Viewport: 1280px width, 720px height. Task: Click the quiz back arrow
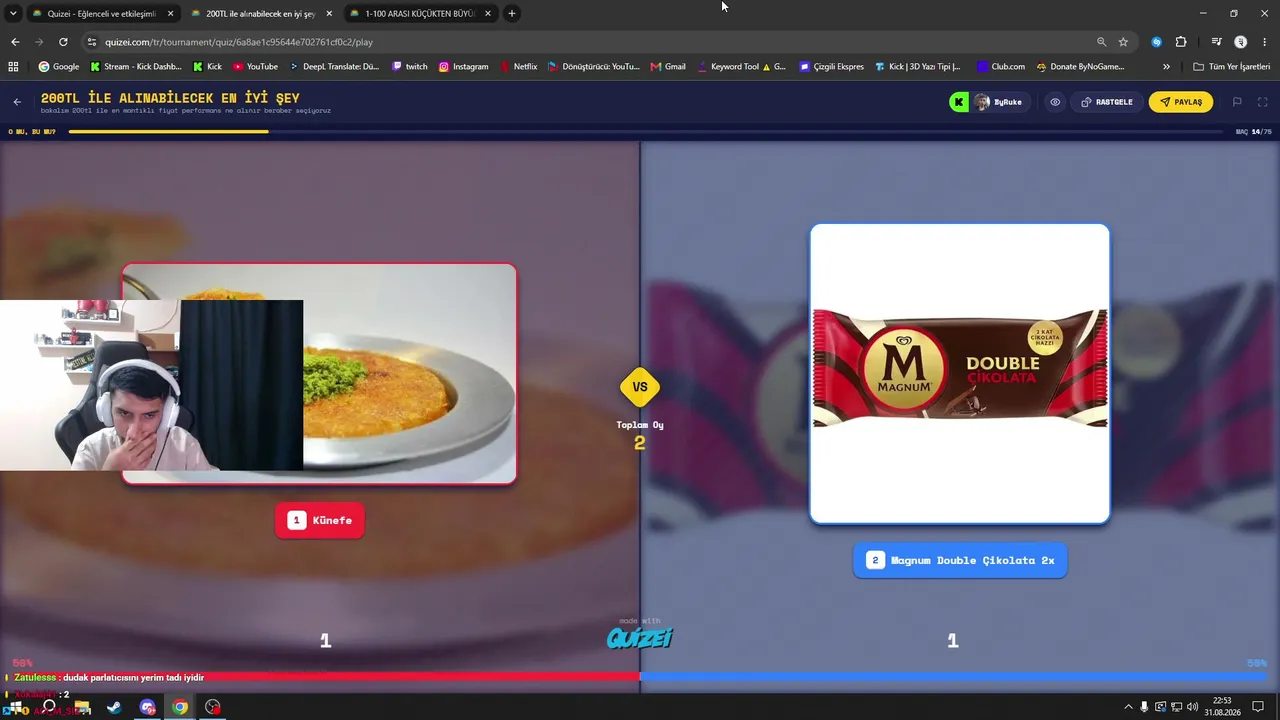pyautogui.click(x=17, y=102)
